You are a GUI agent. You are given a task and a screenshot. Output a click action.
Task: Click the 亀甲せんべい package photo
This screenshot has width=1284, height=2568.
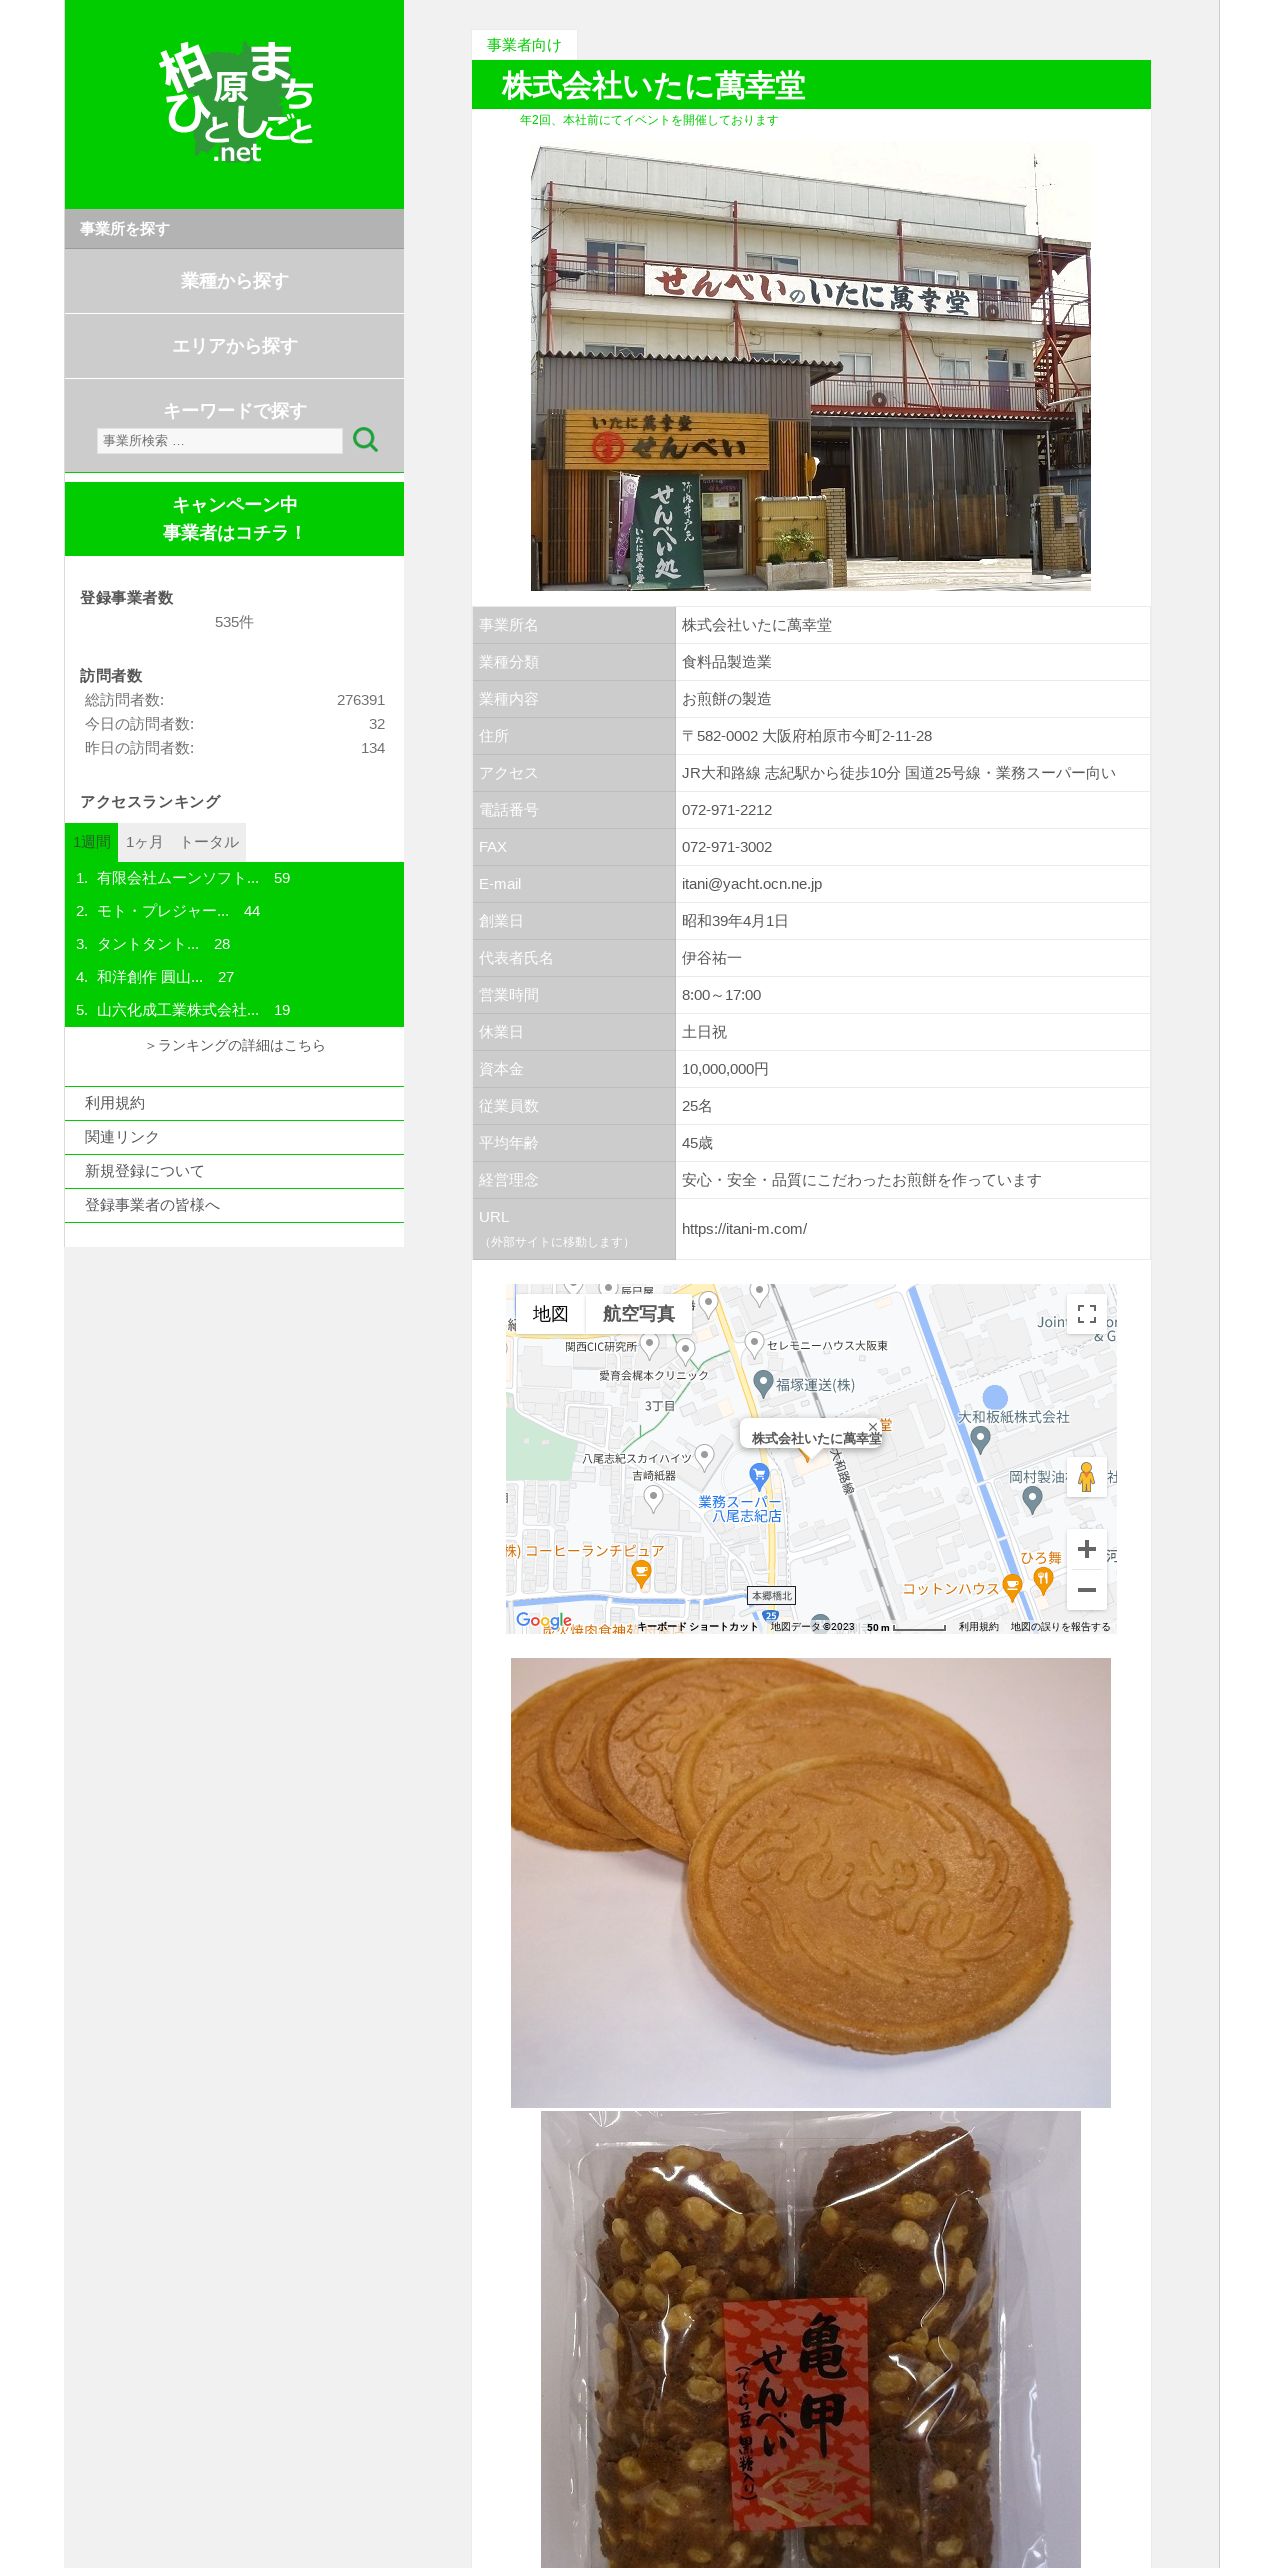pos(810,2339)
